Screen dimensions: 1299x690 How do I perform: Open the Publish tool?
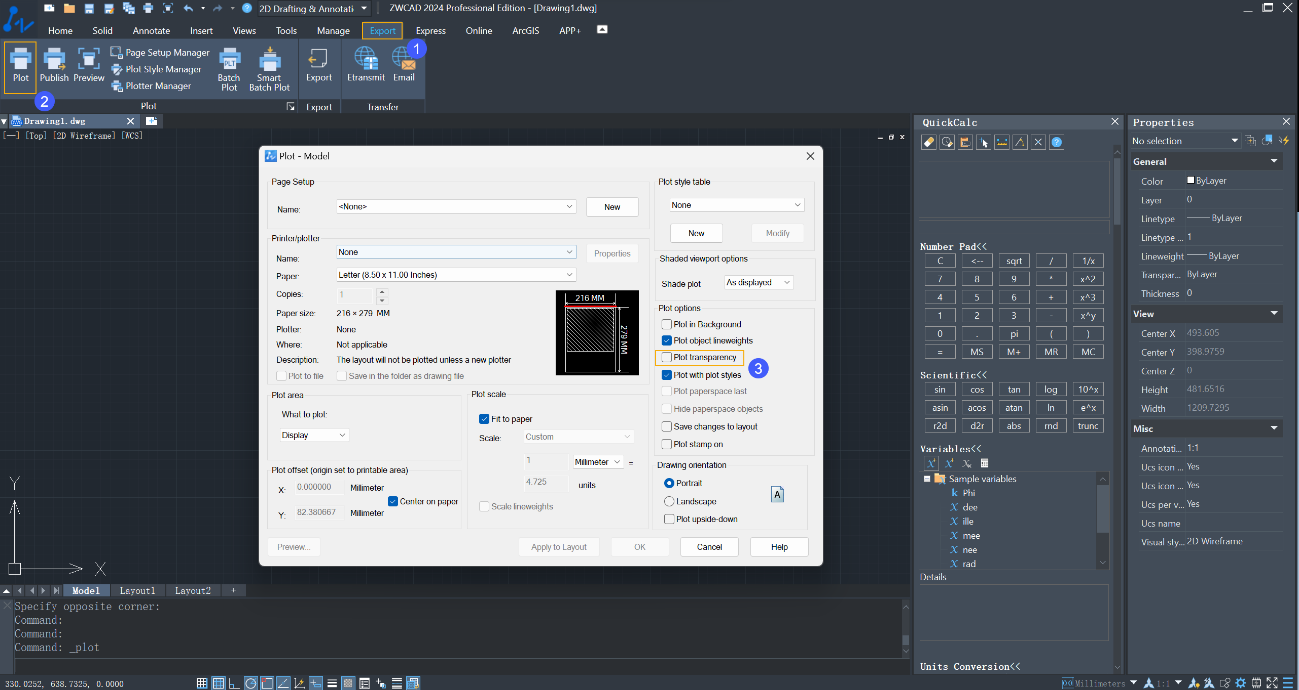pyautogui.click(x=54, y=66)
